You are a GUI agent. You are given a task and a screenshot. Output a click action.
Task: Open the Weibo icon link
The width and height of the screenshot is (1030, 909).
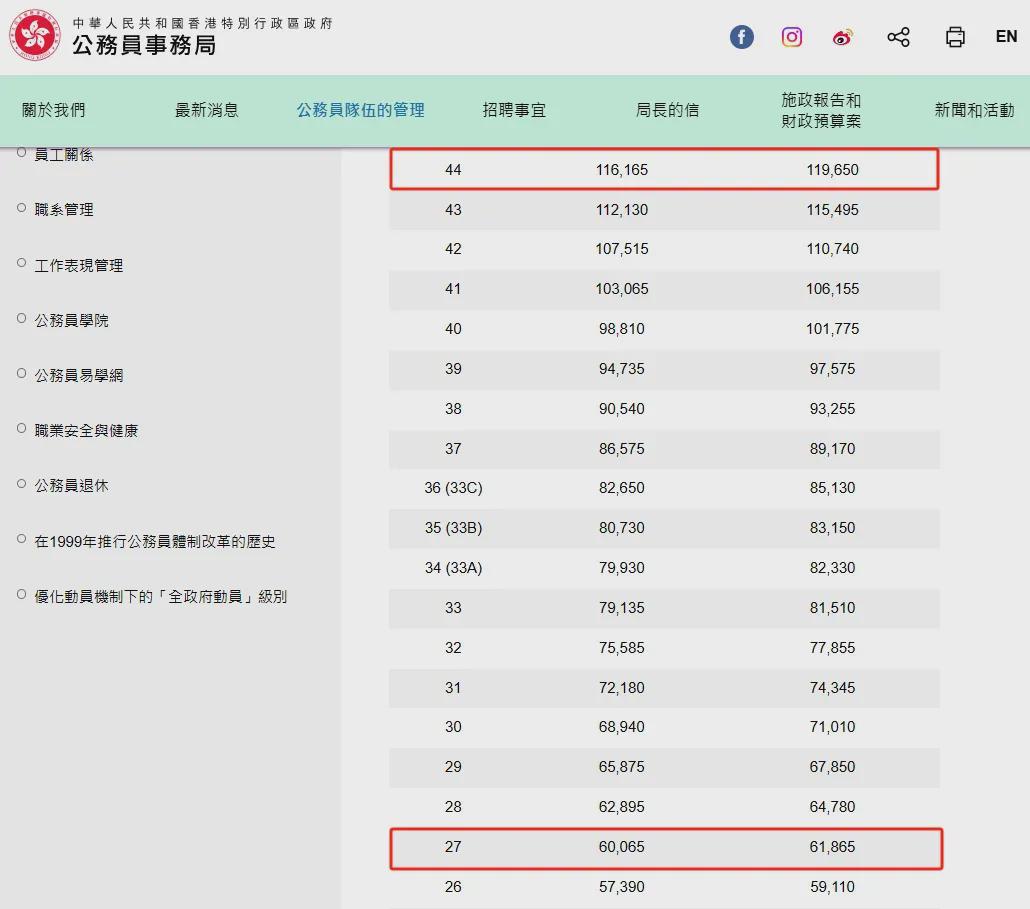click(843, 37)
